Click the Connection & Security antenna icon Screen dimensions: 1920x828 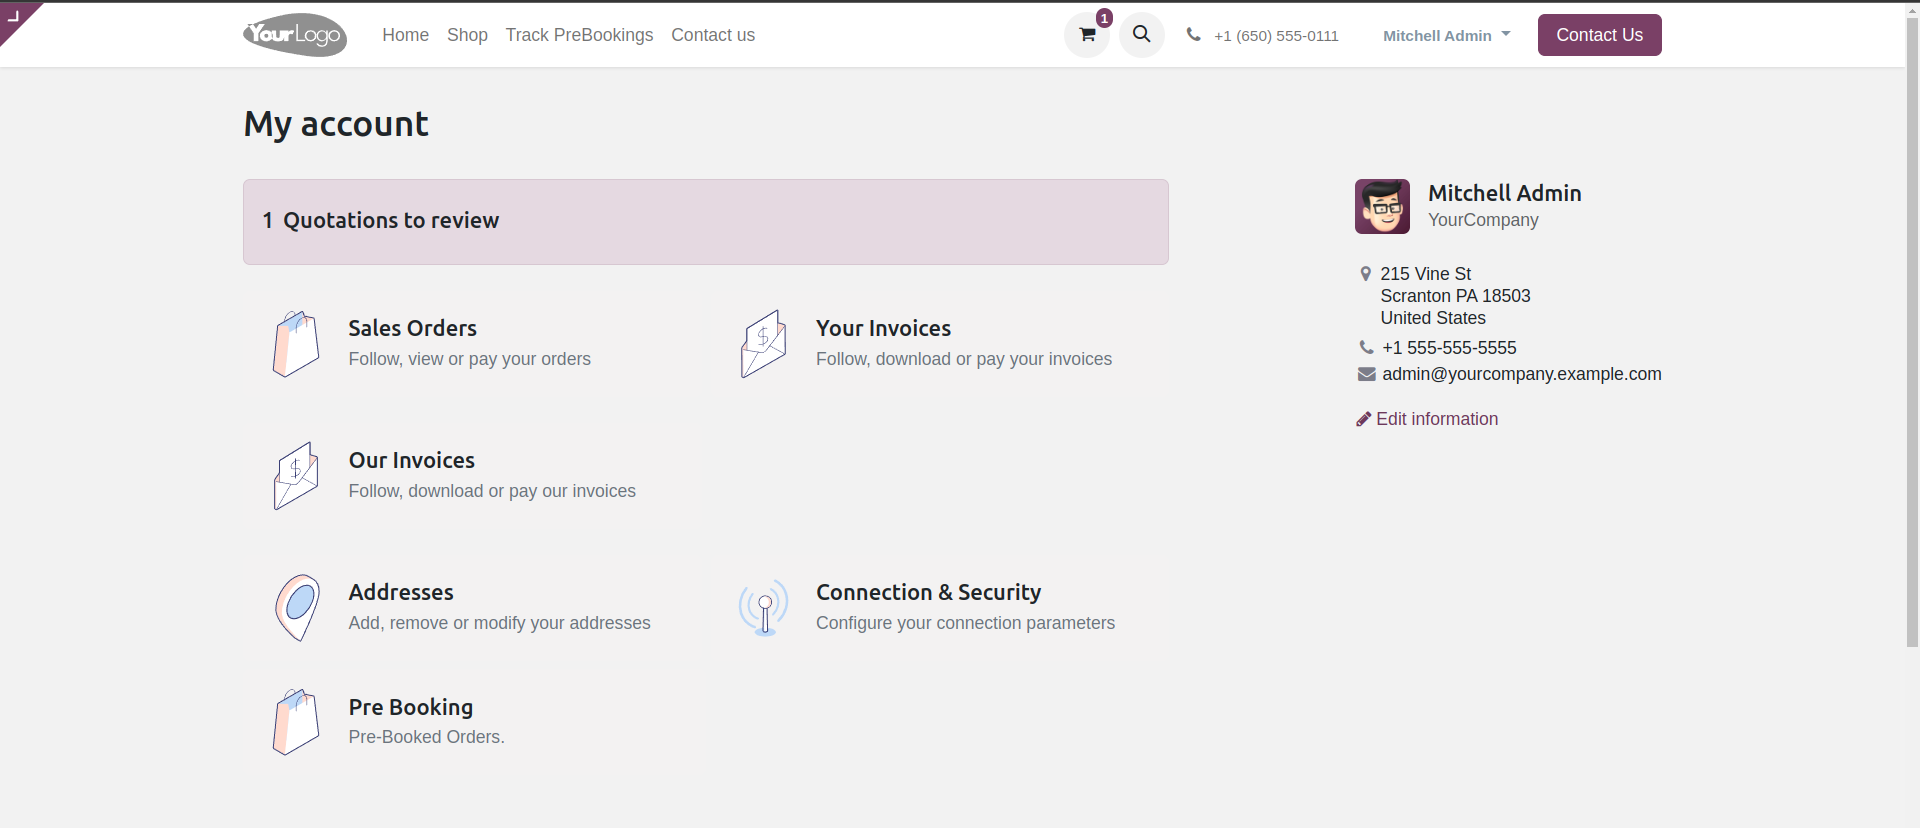coord(764,607)
